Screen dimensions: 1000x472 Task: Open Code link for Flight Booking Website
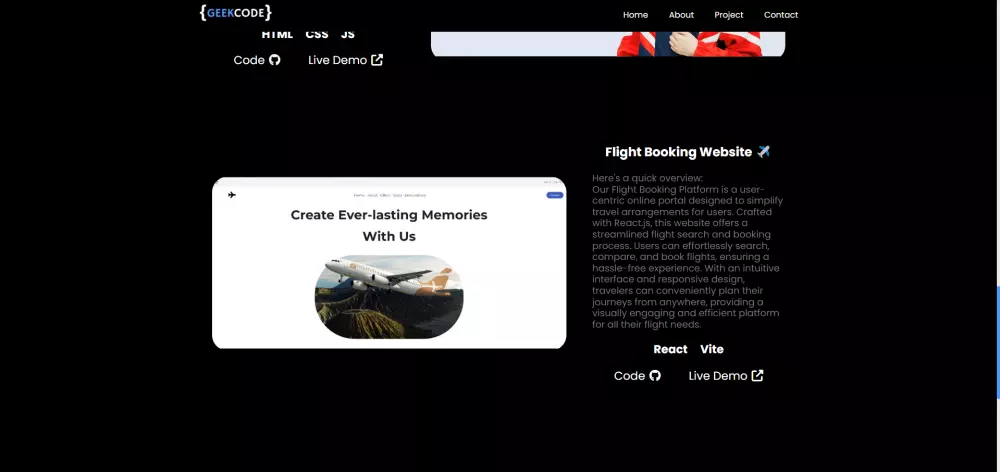point(637,376)
